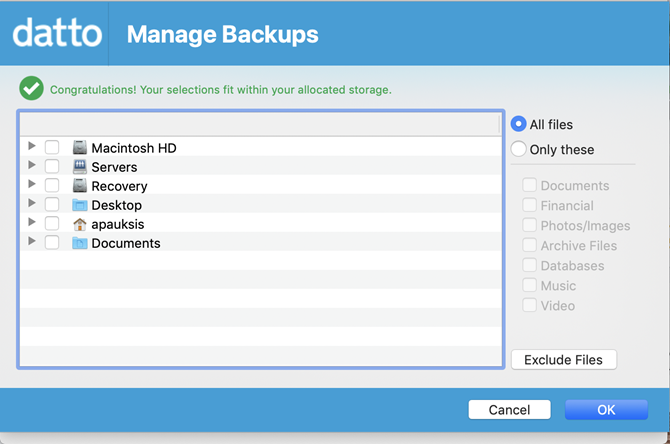This screenshot has height=444, width=670.
Task: Select the Recovery row label
Action: (119, 186)
